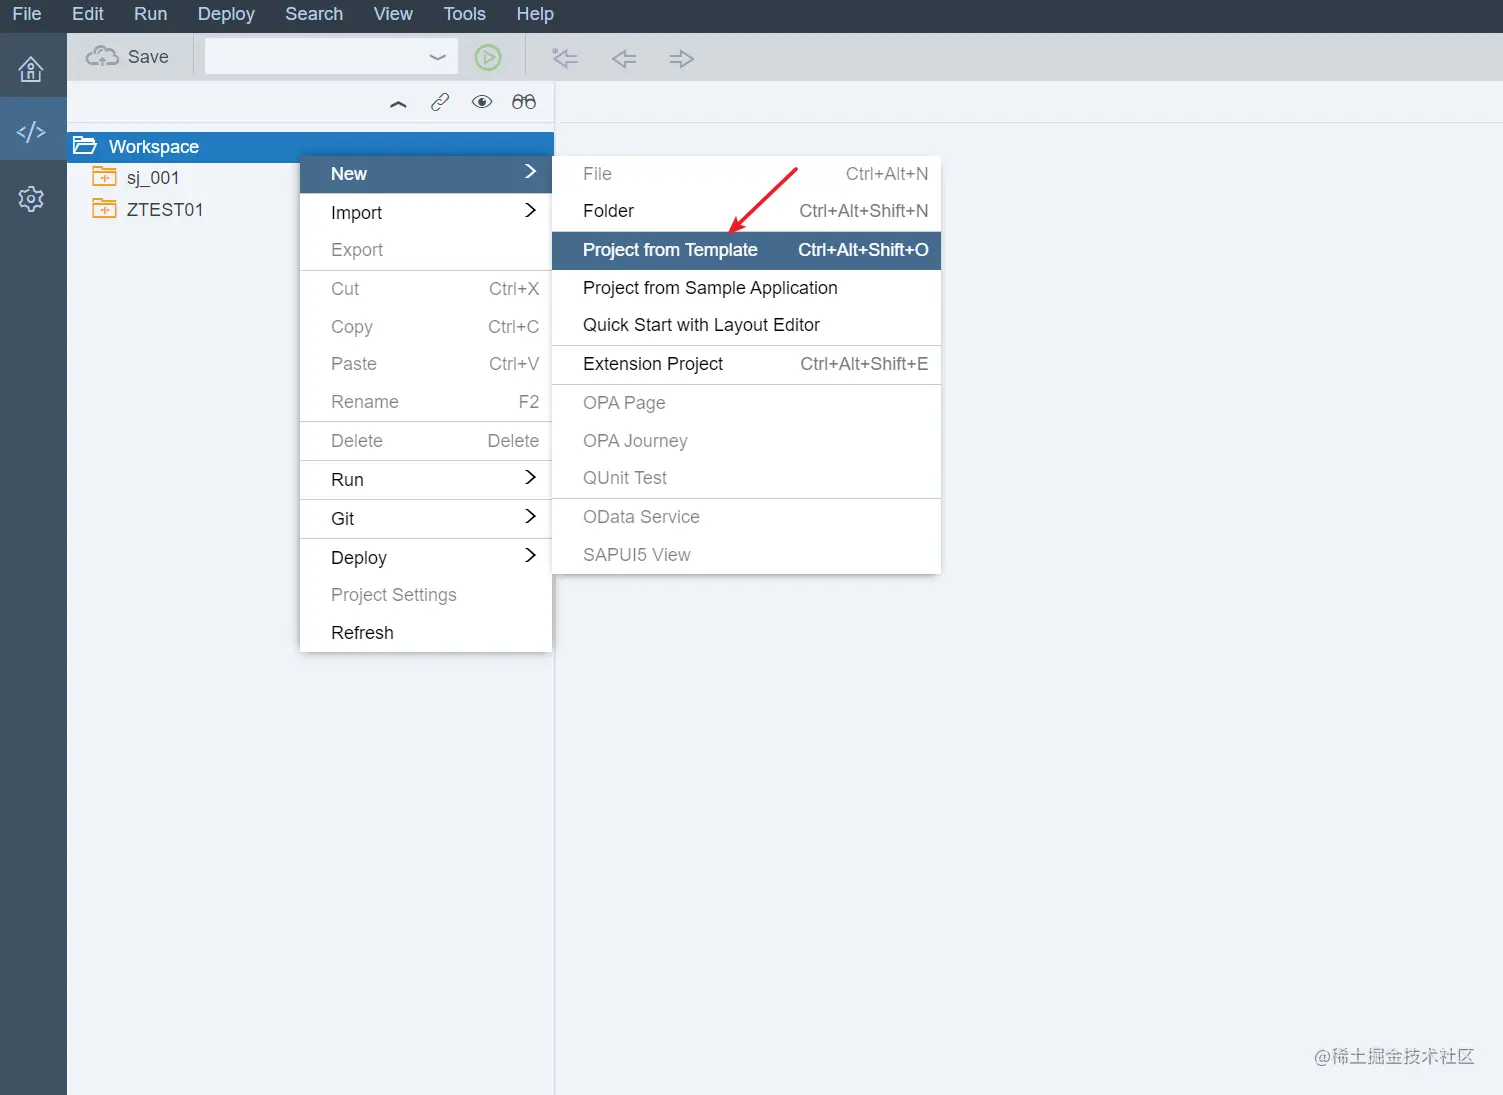The image size is (1503, 1095).
Task: Select the Home icon in the left sidebar
Action: [x=31, y=69]
